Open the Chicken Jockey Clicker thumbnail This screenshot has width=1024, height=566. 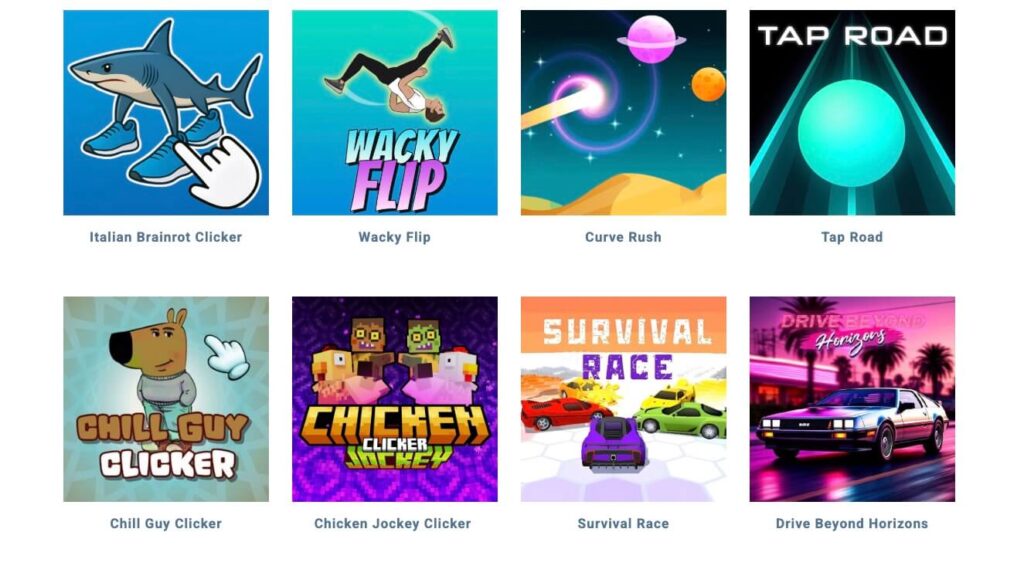[394, 400]
